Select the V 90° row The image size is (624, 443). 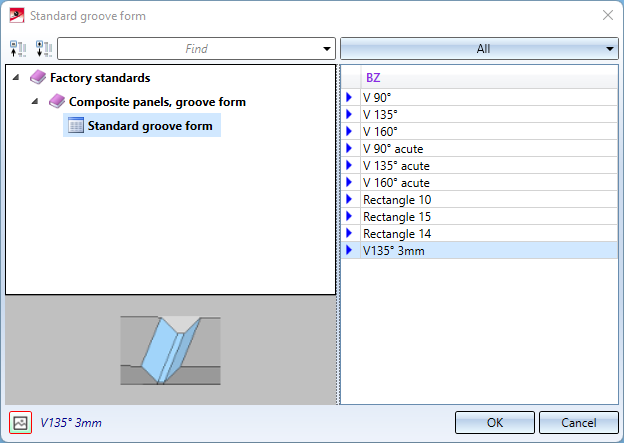(x=479, y=97)
